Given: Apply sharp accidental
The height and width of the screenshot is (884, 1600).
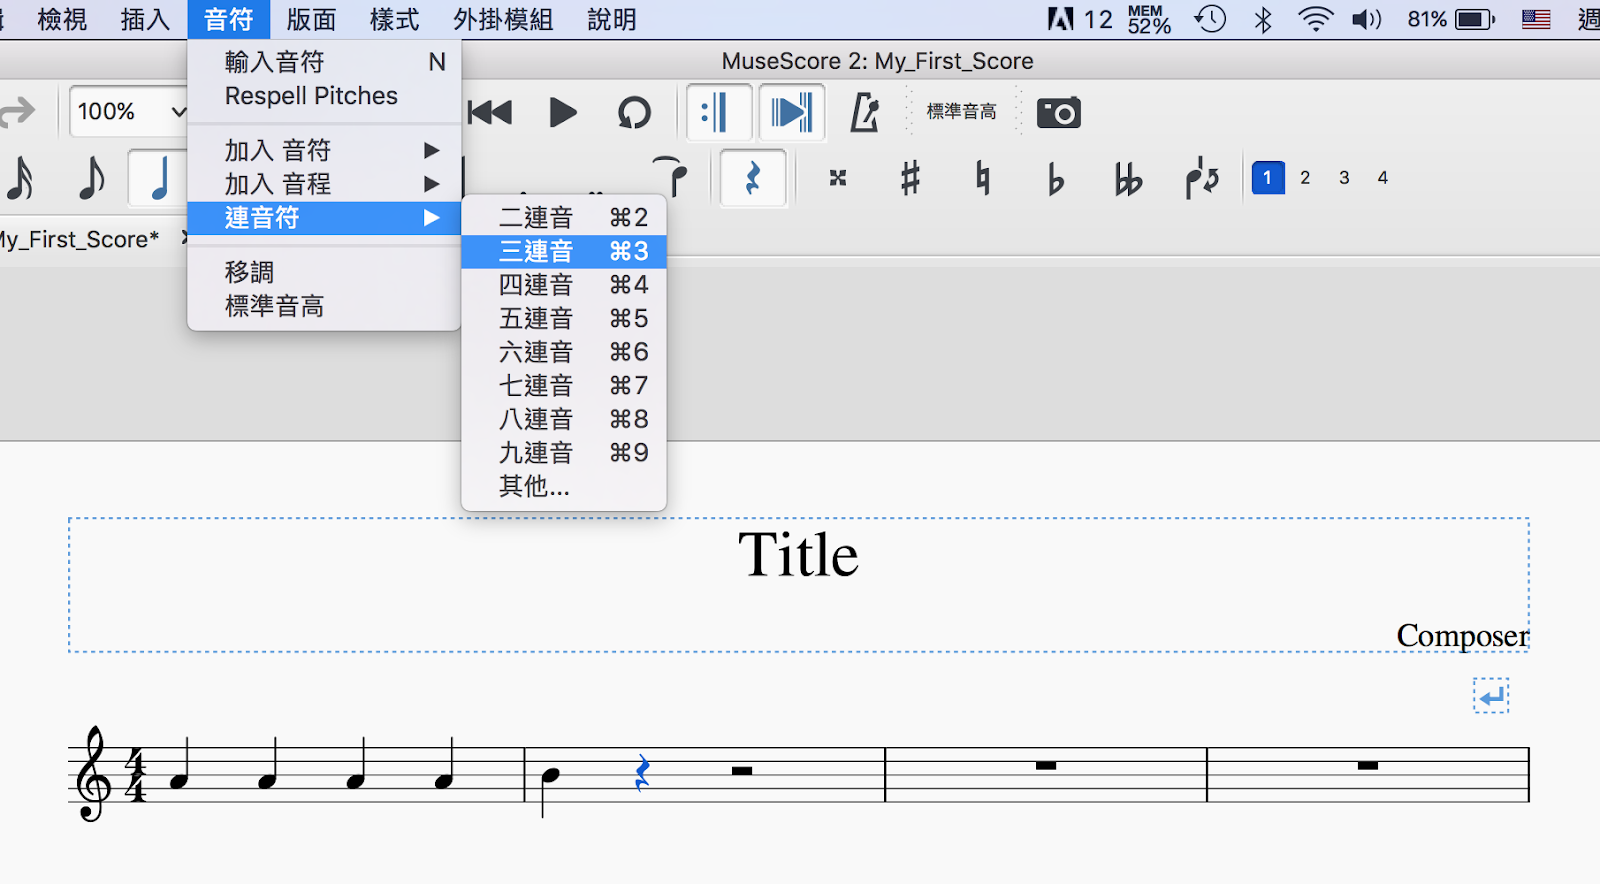Looking at the screenshot, I should (910, 179).
